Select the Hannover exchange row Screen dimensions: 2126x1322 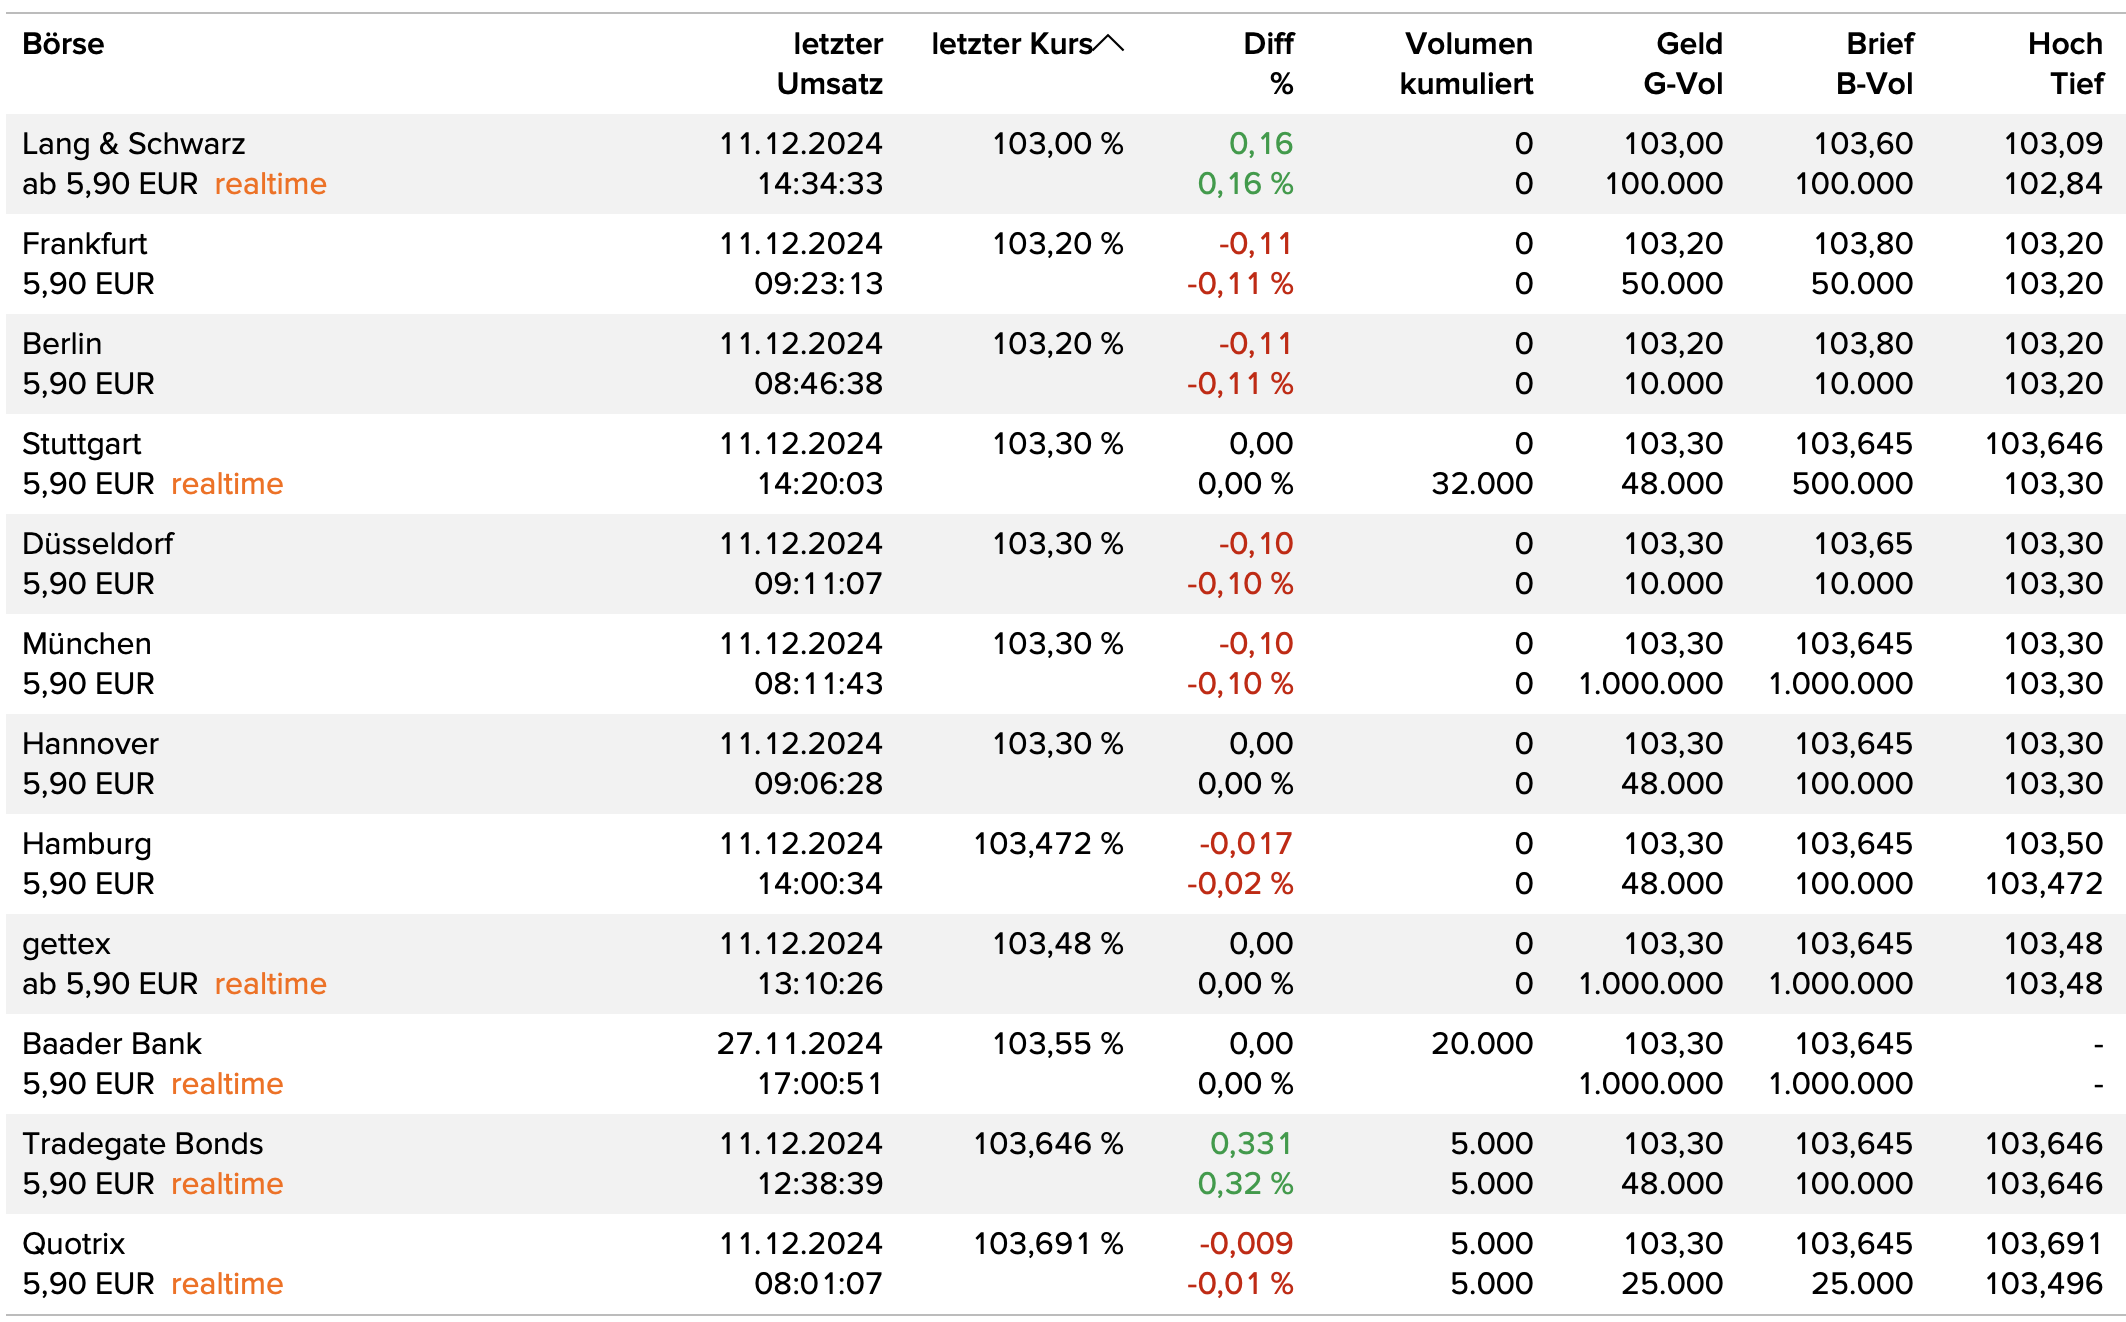click(x=90, y=744)
